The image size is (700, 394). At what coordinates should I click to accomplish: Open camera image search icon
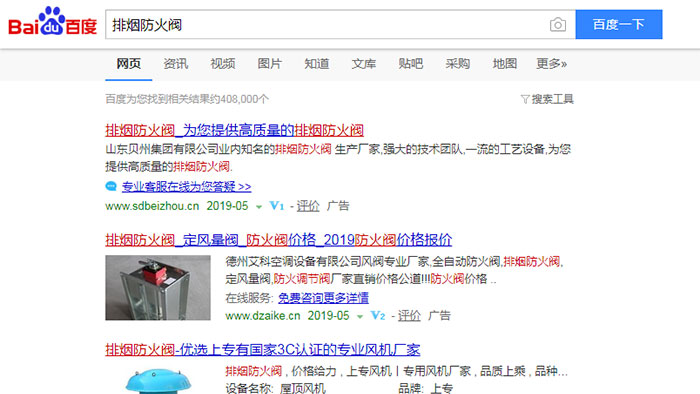[558, 25]
